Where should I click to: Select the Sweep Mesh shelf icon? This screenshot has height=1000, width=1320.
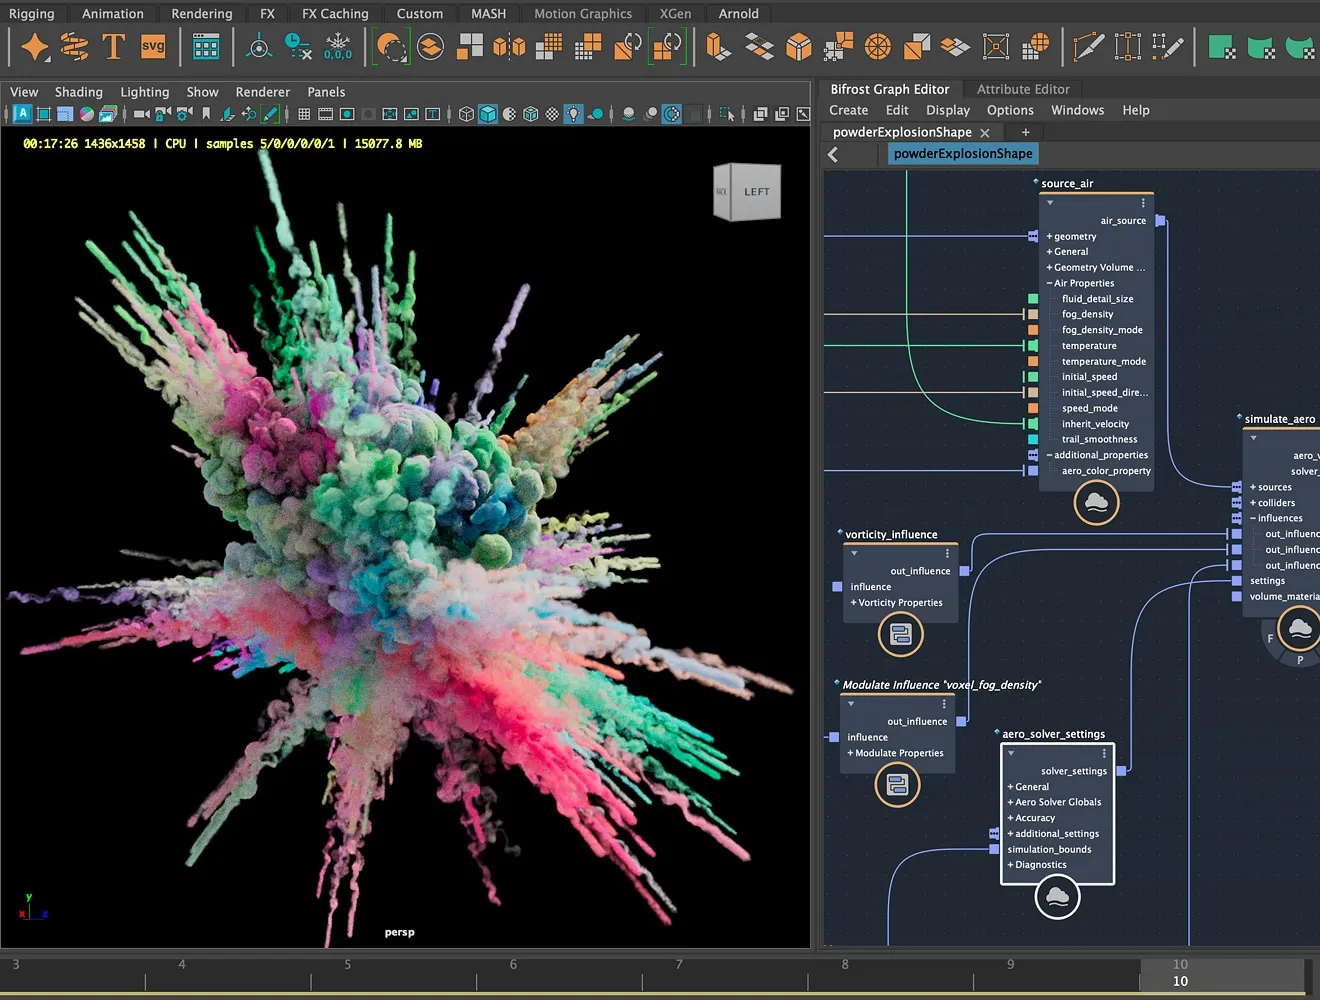tap(73, 45)
